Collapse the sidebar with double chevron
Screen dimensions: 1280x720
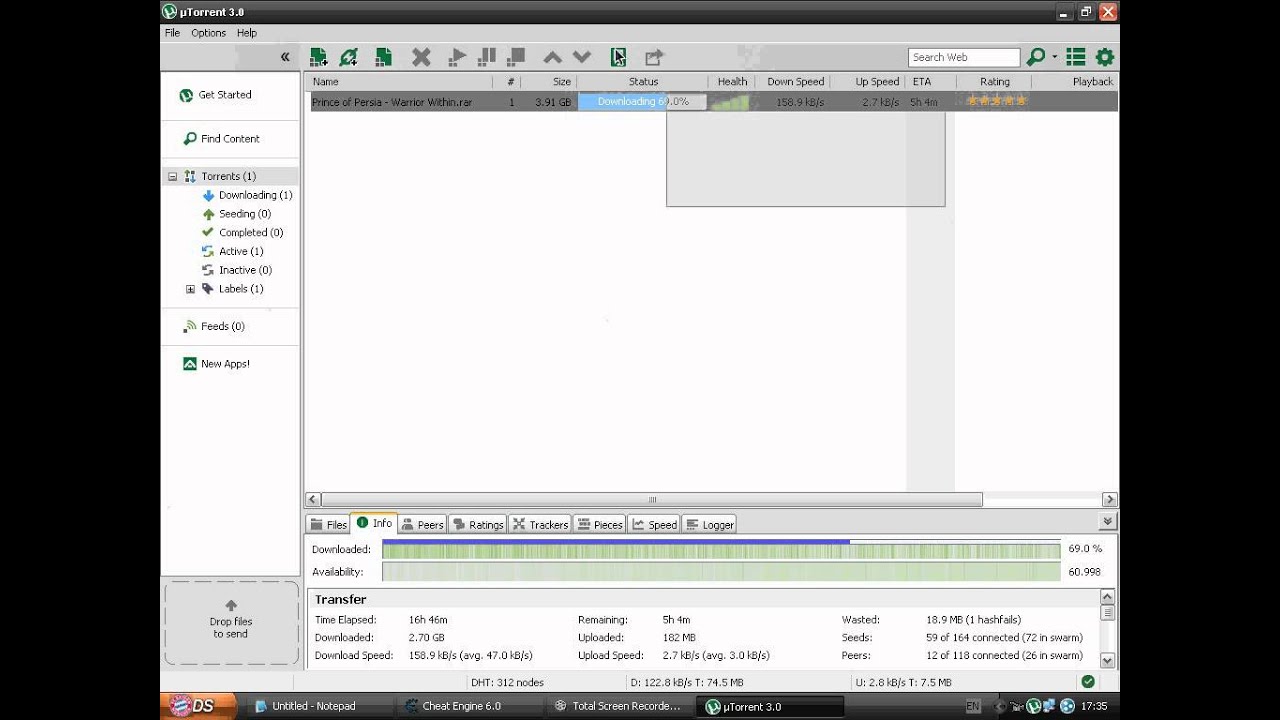click(285, 57)
